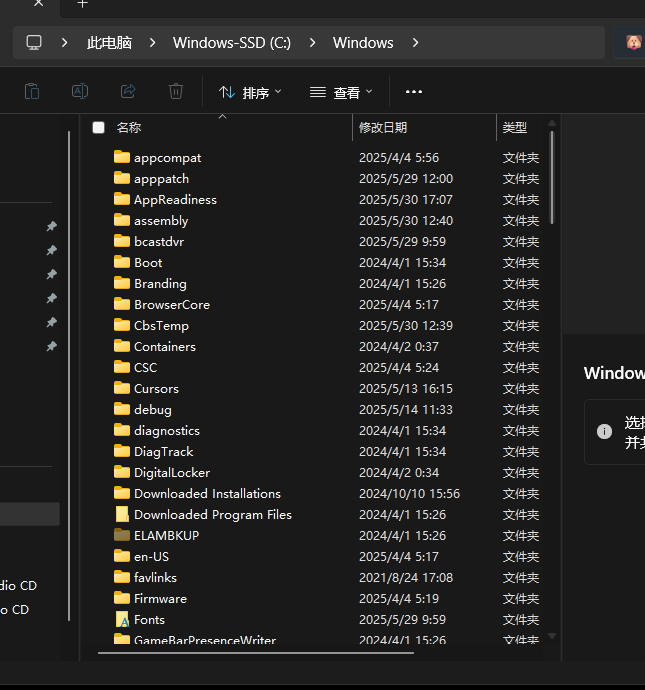Viewport: 645px width, 690px height.
Task: Click the CSC folder icon
Action: [x=122, y=367]
